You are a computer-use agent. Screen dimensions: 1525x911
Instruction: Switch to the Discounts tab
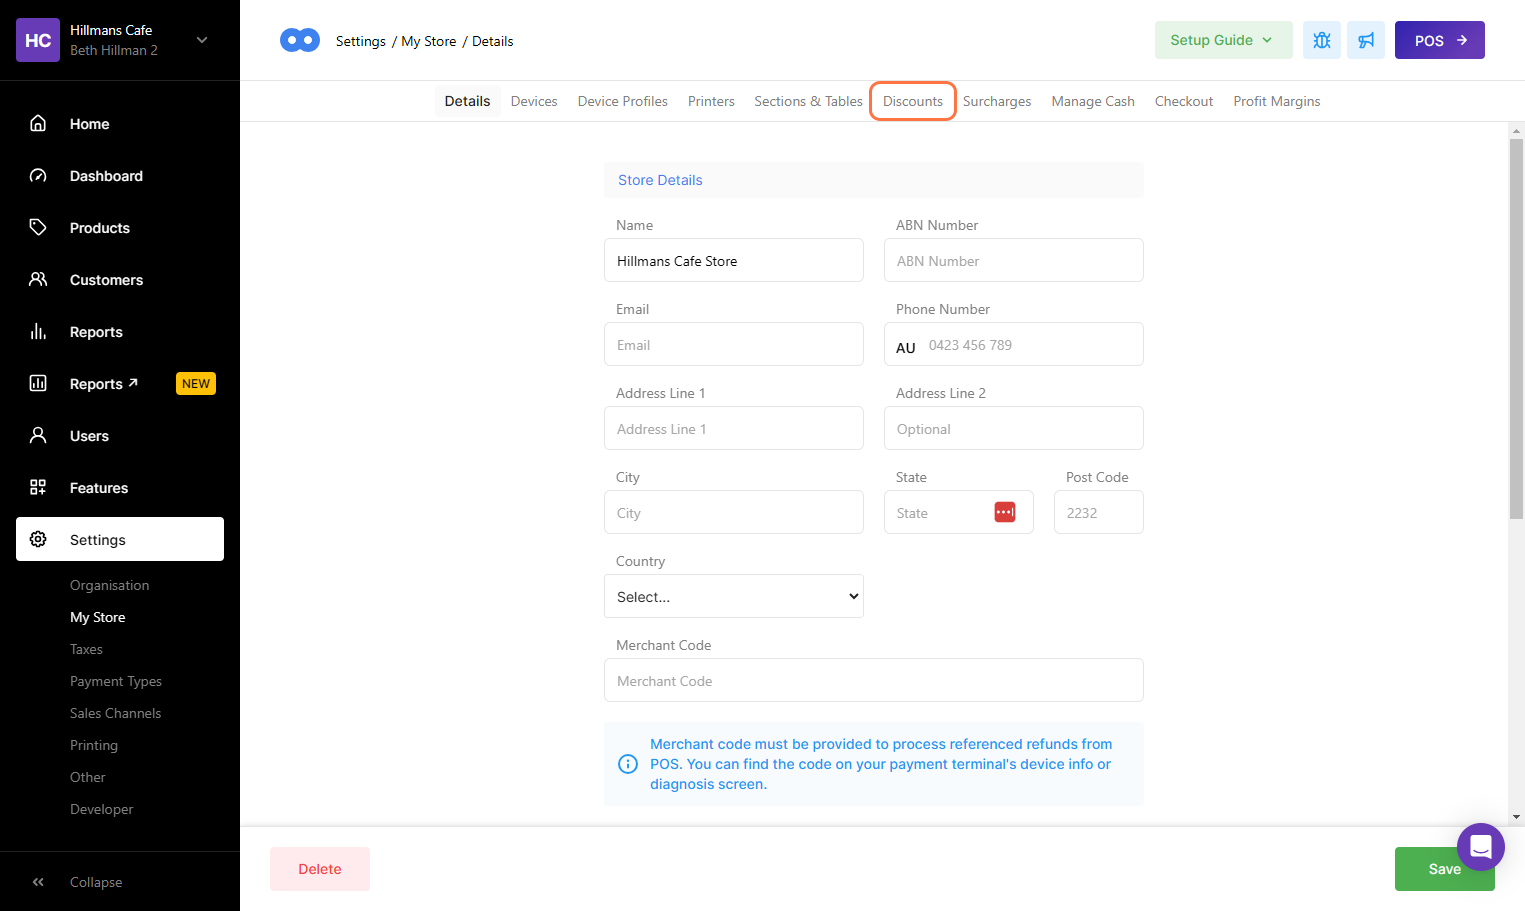pyautogui.click(x=912, y=101)
